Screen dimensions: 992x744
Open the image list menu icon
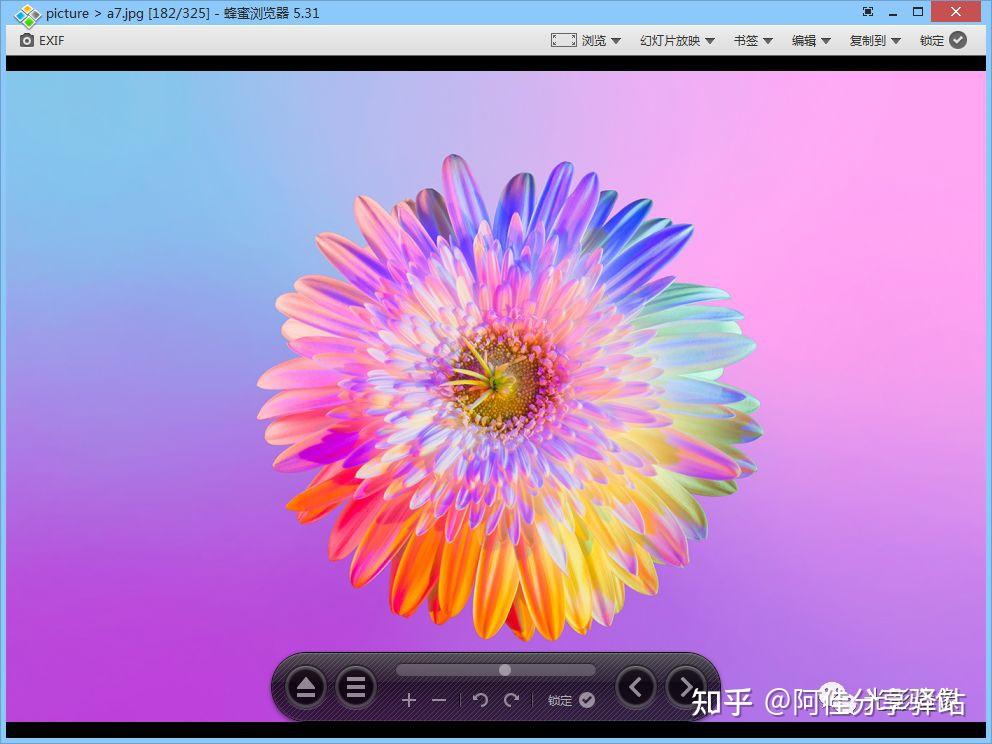point(356,687)
